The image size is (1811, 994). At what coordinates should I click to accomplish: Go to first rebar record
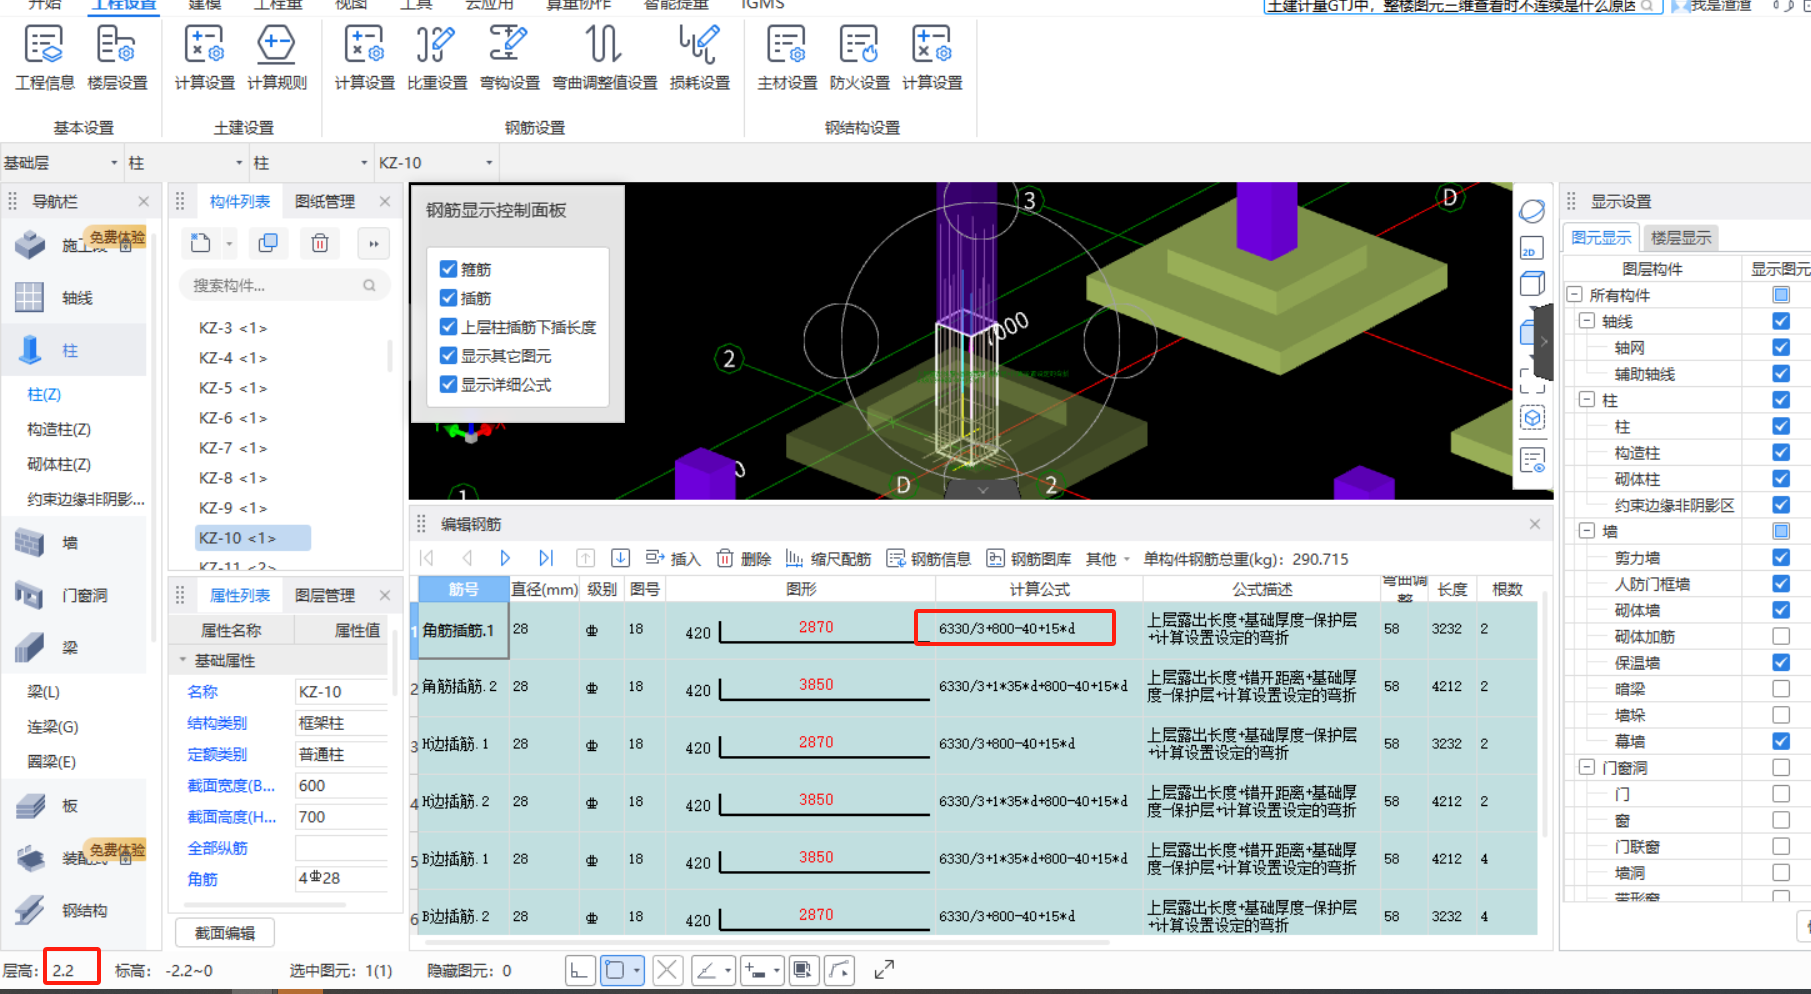click(427, 558)
